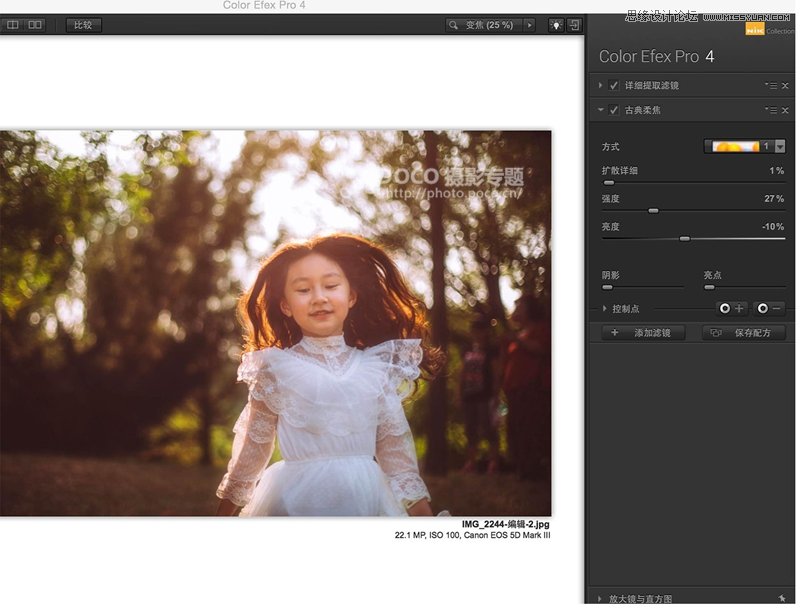Click the 扩散详细 value 1 %
Viewport: 800px width, 609px height.
(x=777, y=171)
